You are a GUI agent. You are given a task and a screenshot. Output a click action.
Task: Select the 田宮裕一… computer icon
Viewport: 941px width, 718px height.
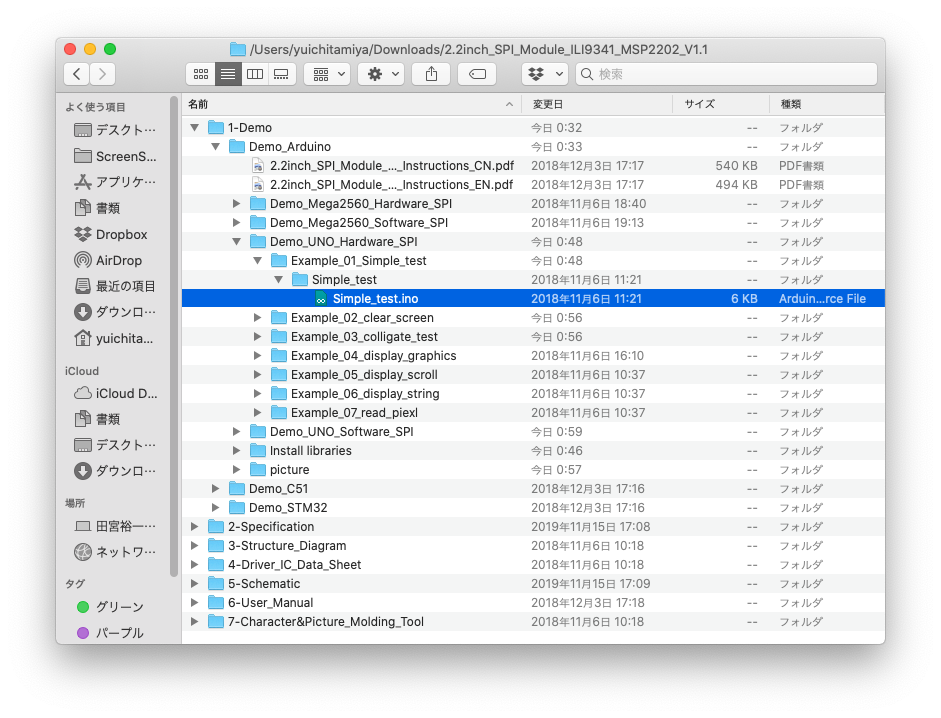[83, 526]
